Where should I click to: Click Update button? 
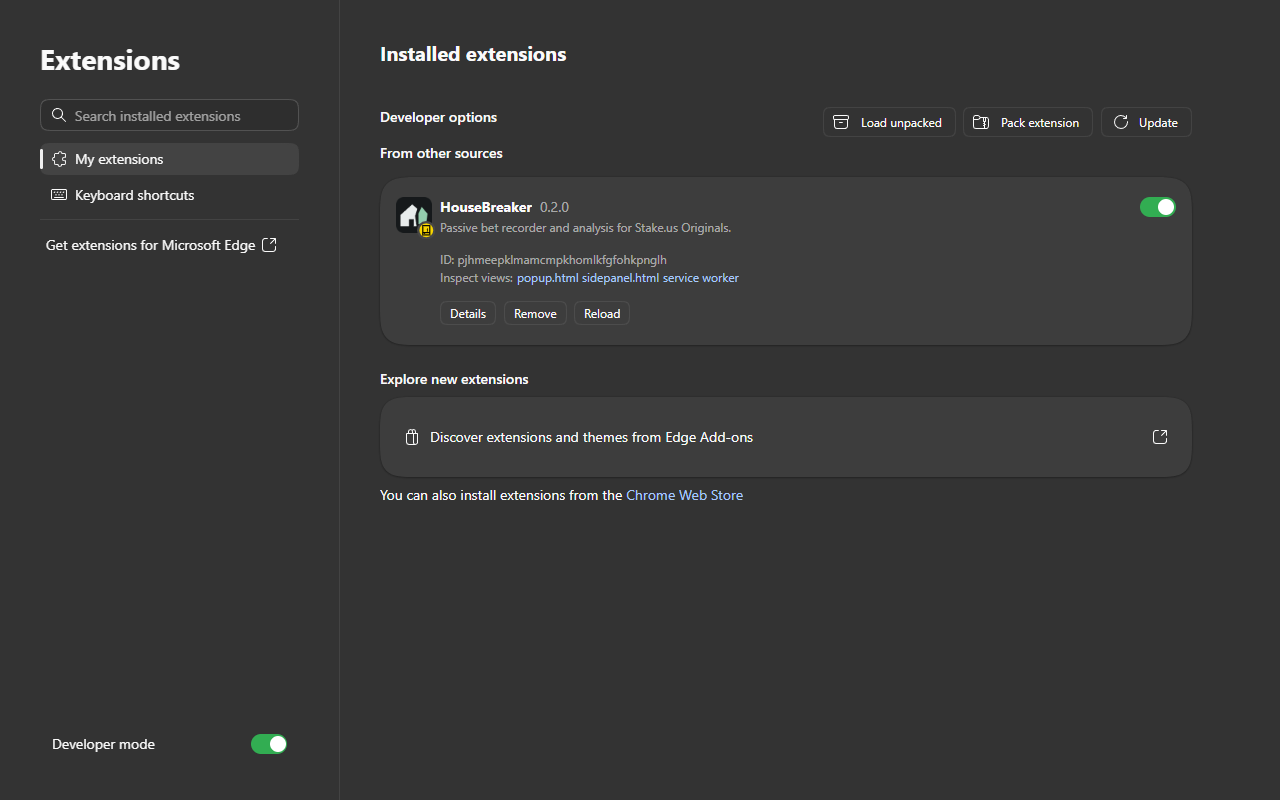click(x=1146, y=122)
